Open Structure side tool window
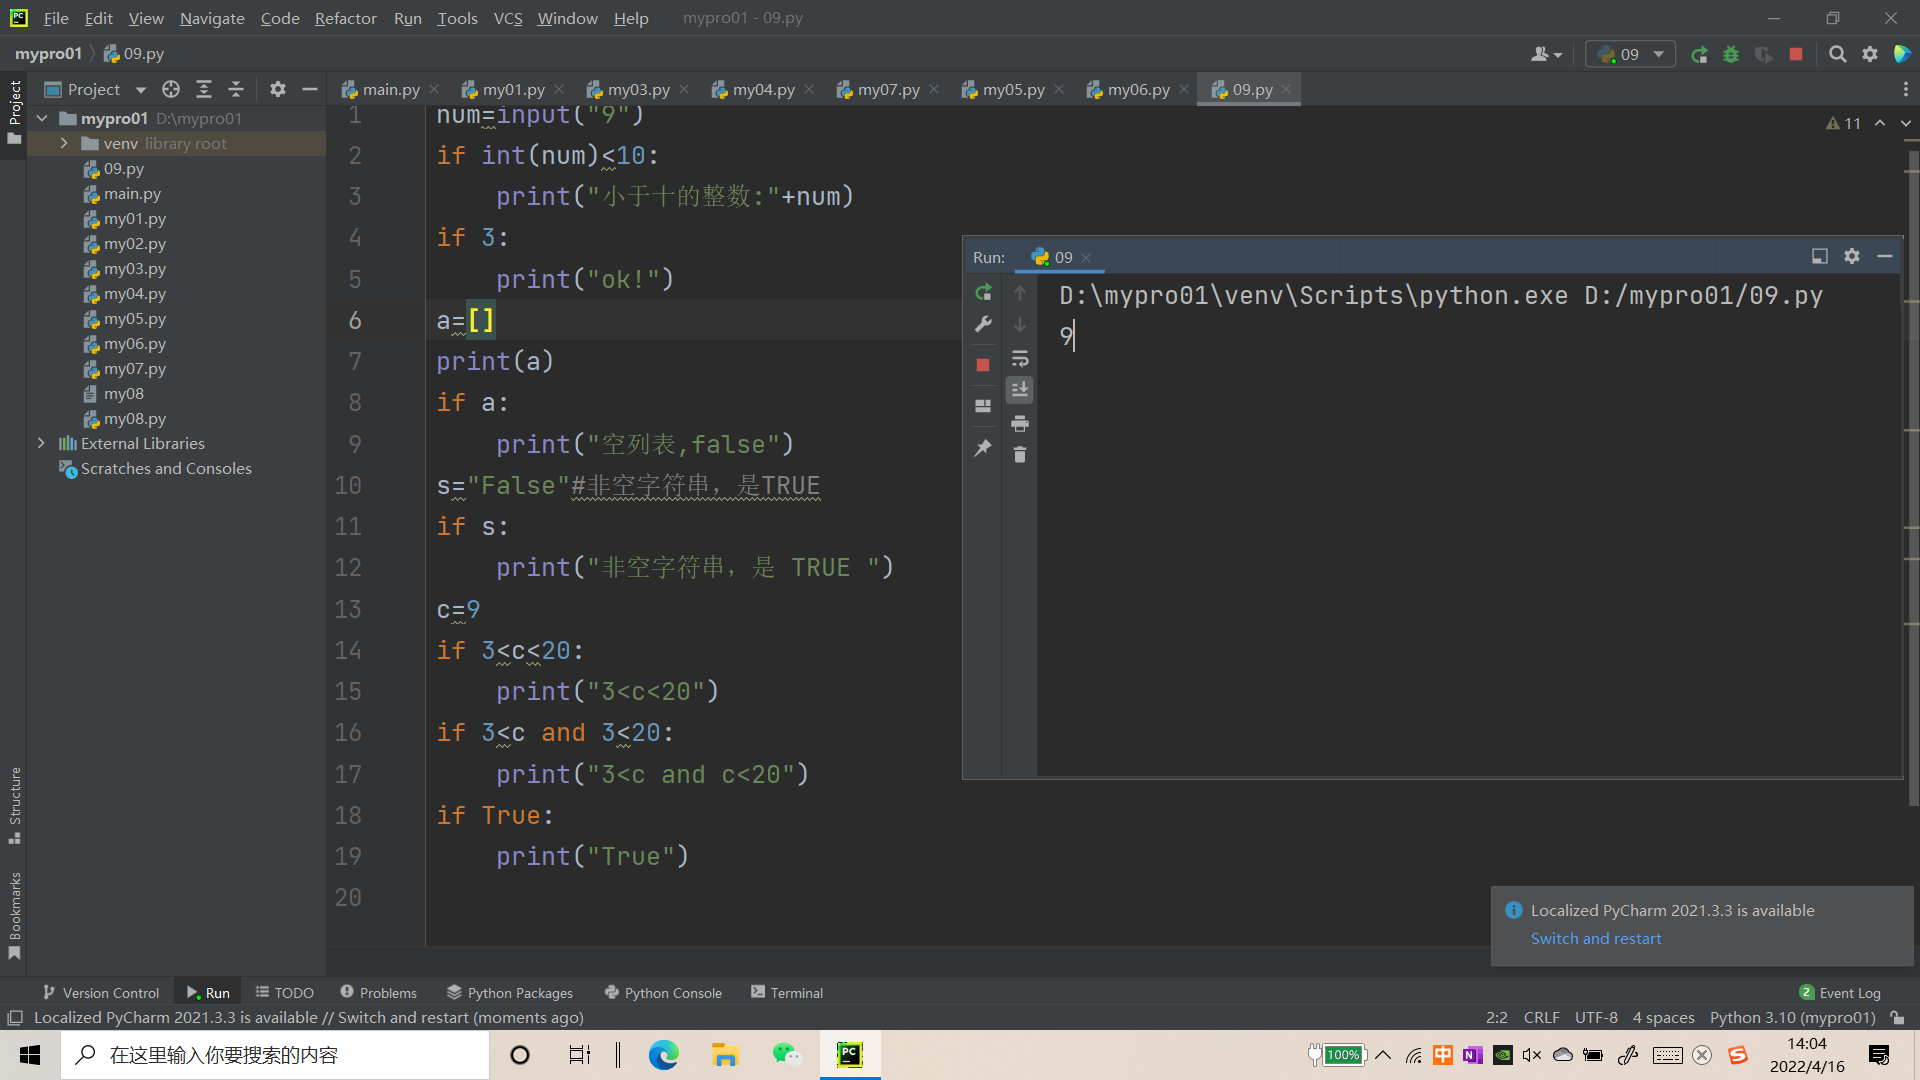 click(15, 805)
